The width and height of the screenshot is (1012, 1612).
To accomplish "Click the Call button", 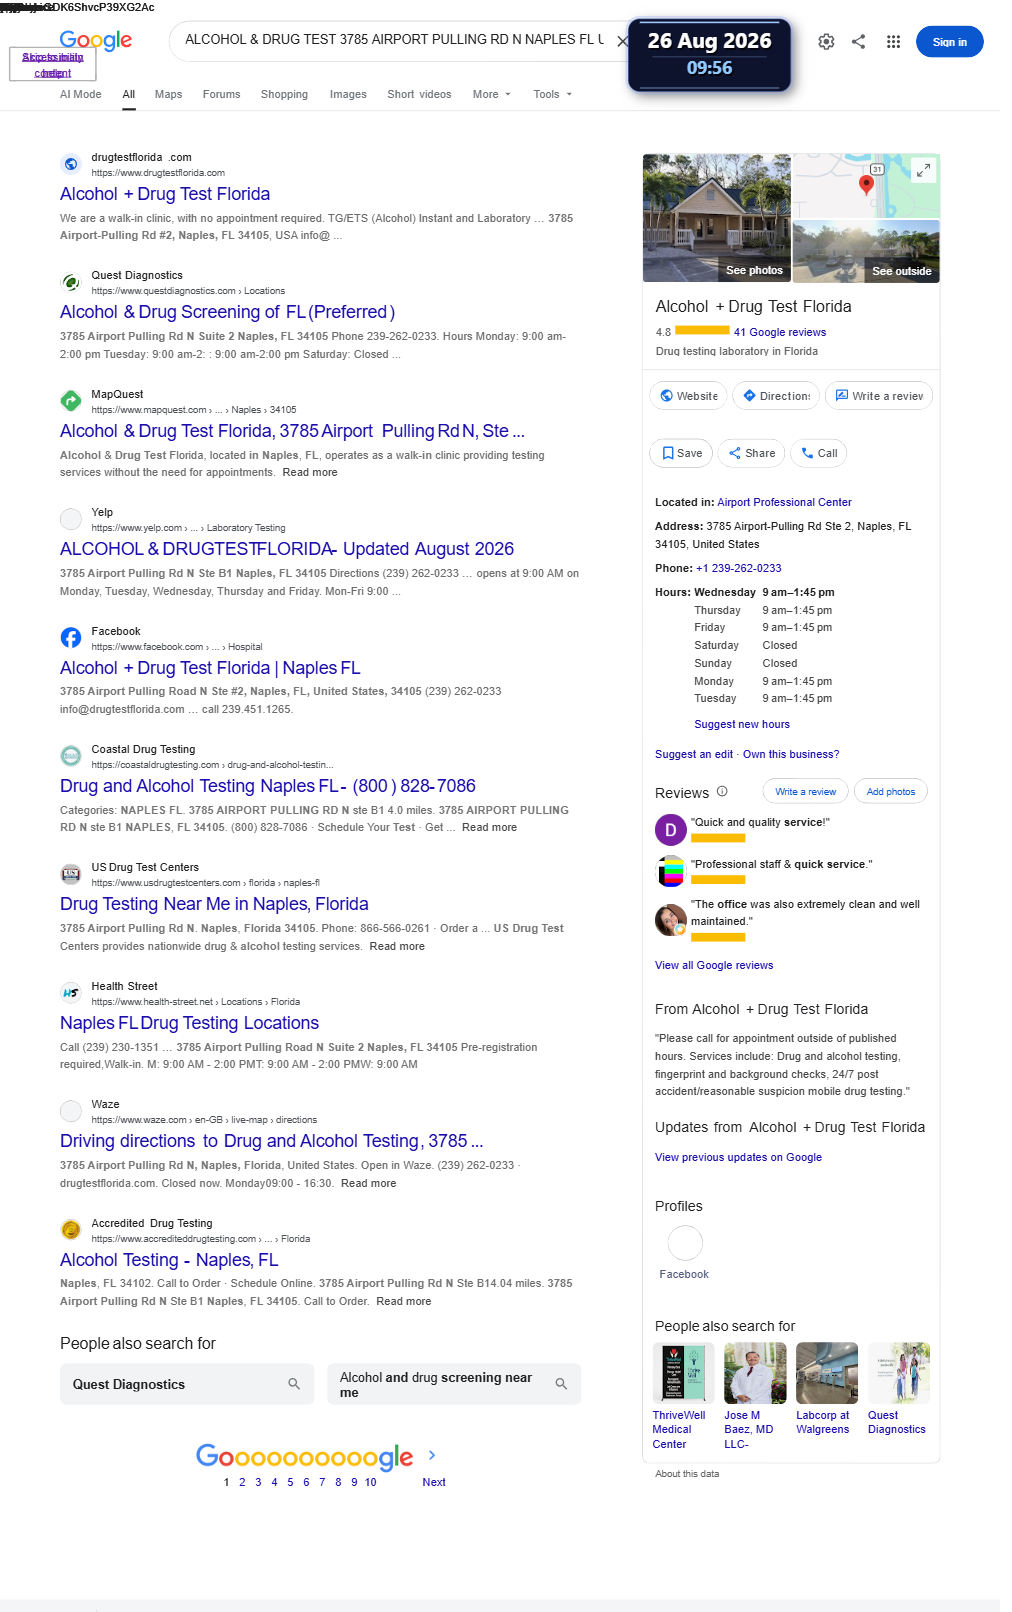I will 819,453.
